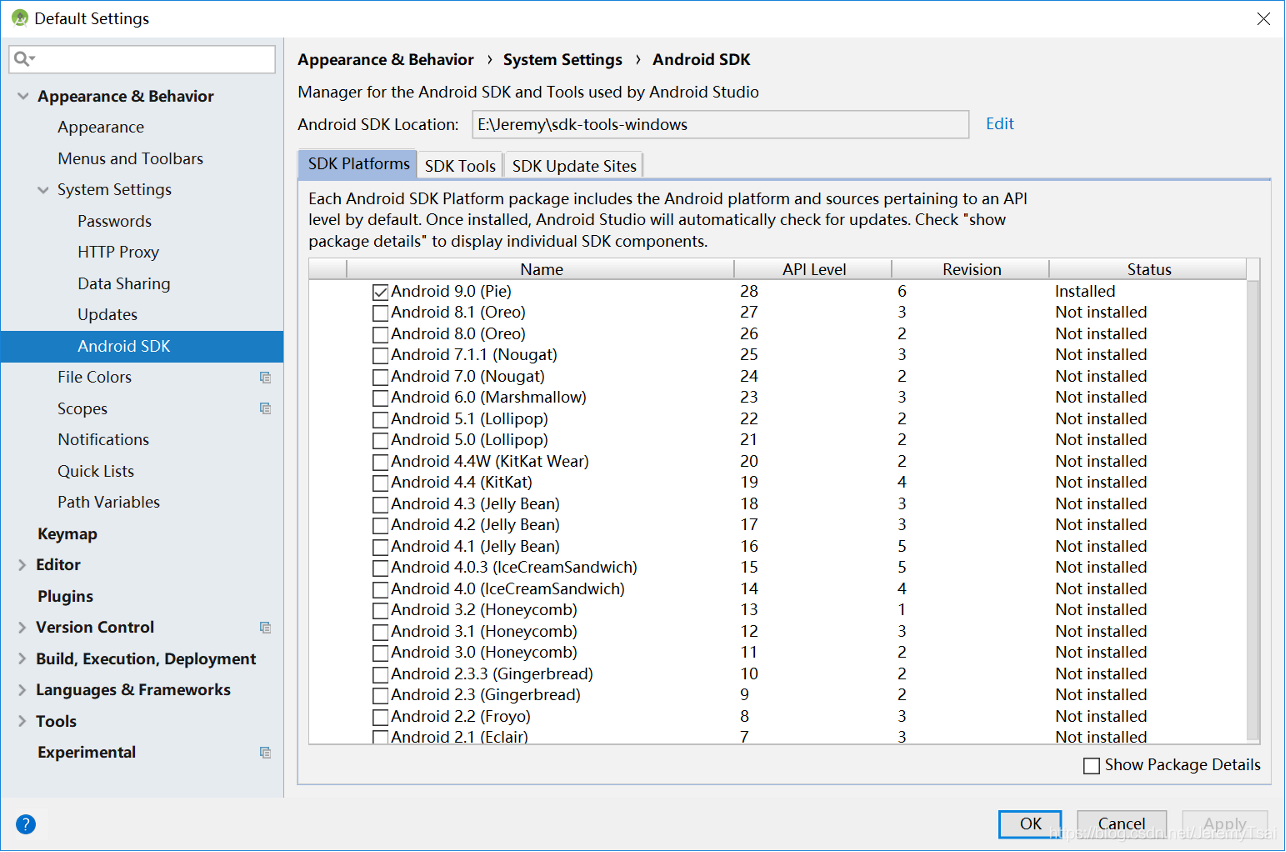Click Android 4.4W (KitKat Wear) row name
The width and height of the screenshot is (1286, 852).
tap(490, 461)
